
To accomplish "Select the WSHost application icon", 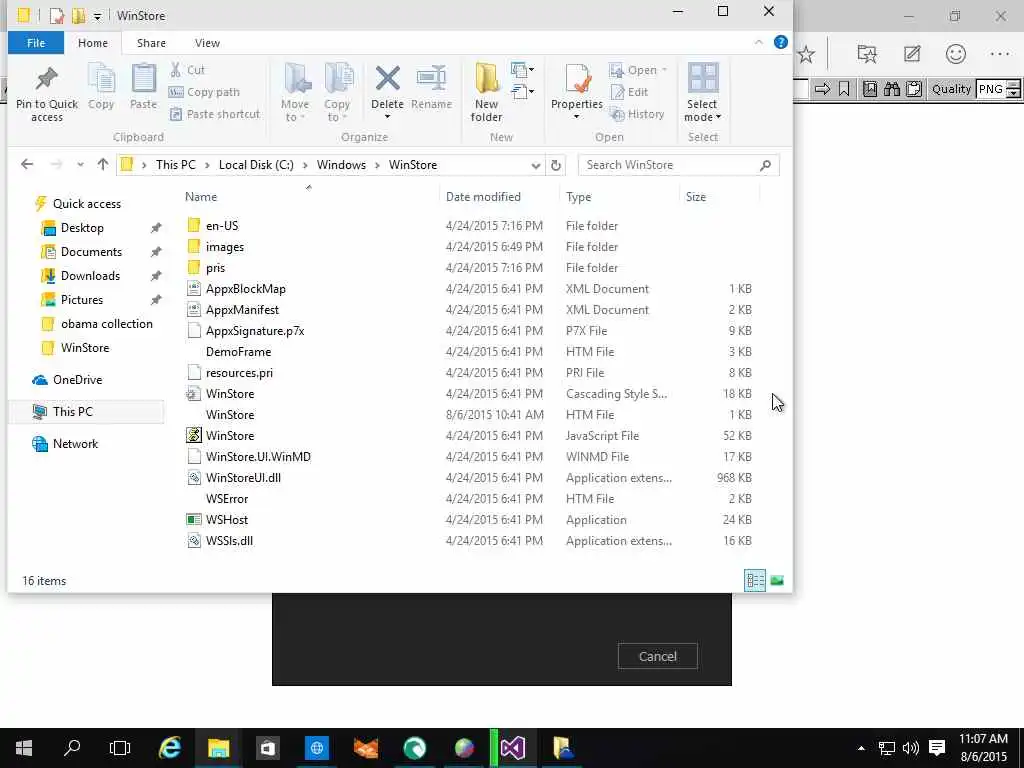I will (193, 520).
